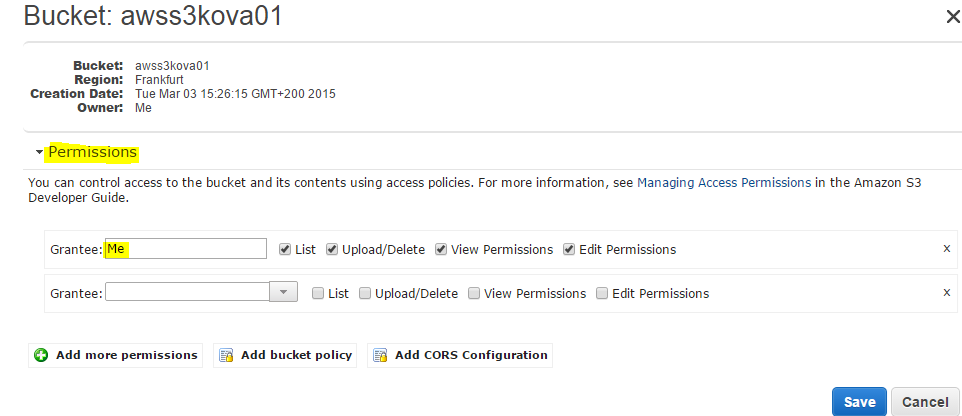
Task: Uncheck Upload/Delete for grantee Me
Action: (332, 249)
